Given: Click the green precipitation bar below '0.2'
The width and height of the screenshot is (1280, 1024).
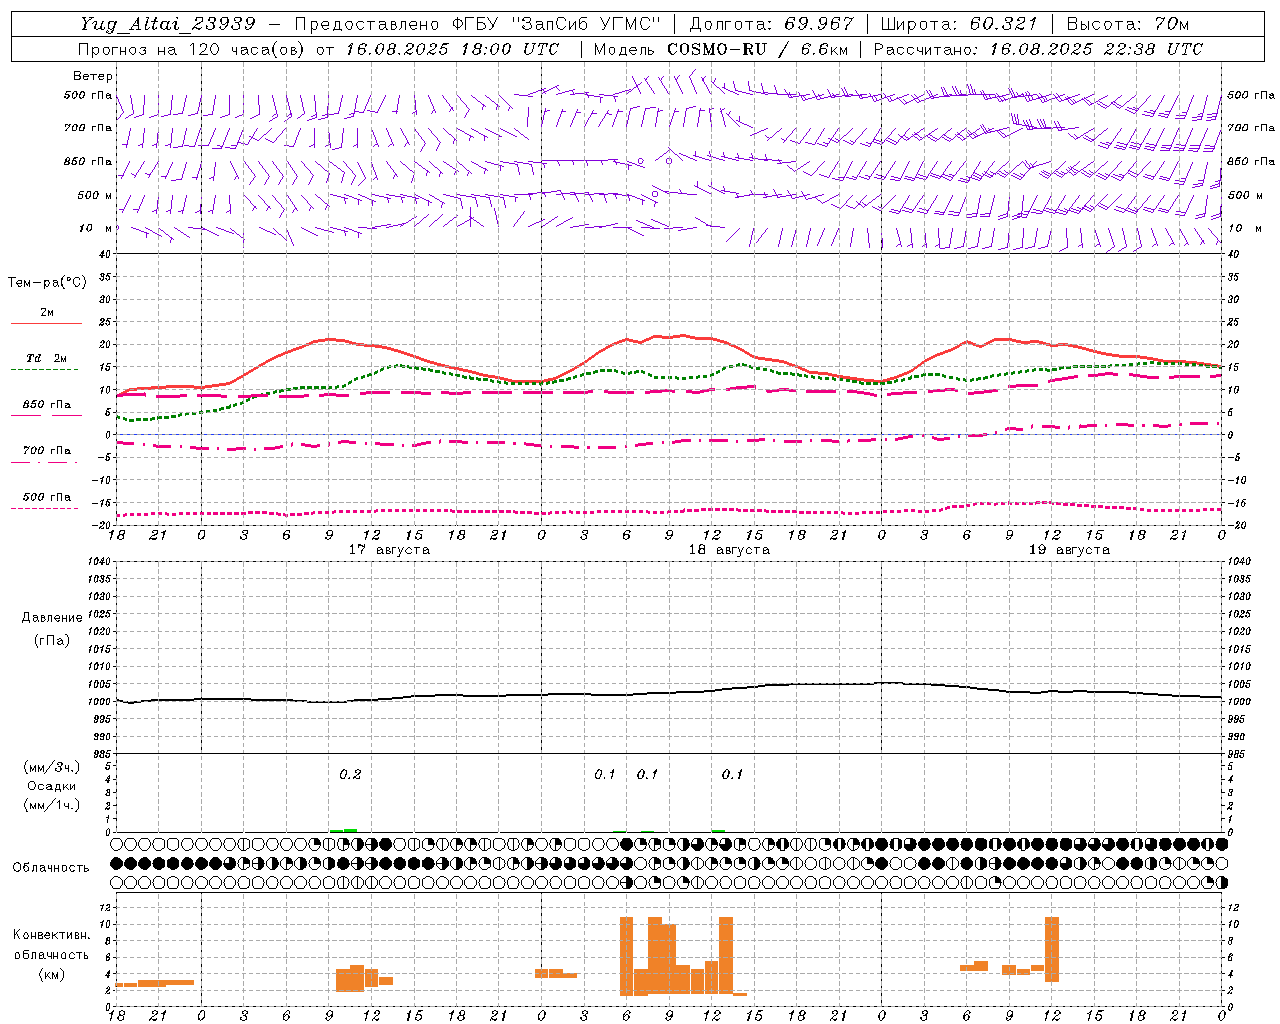Looking at the screenshot, I should (x=344, y=830).
